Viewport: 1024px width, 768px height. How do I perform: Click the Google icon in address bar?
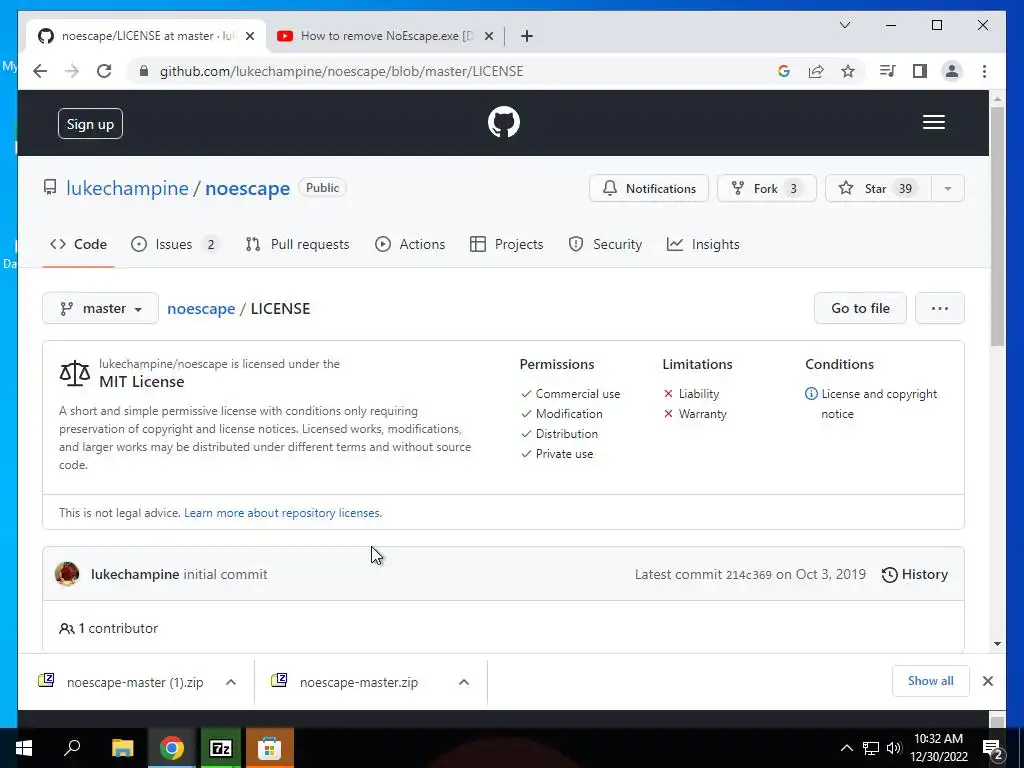pos(784,71)
